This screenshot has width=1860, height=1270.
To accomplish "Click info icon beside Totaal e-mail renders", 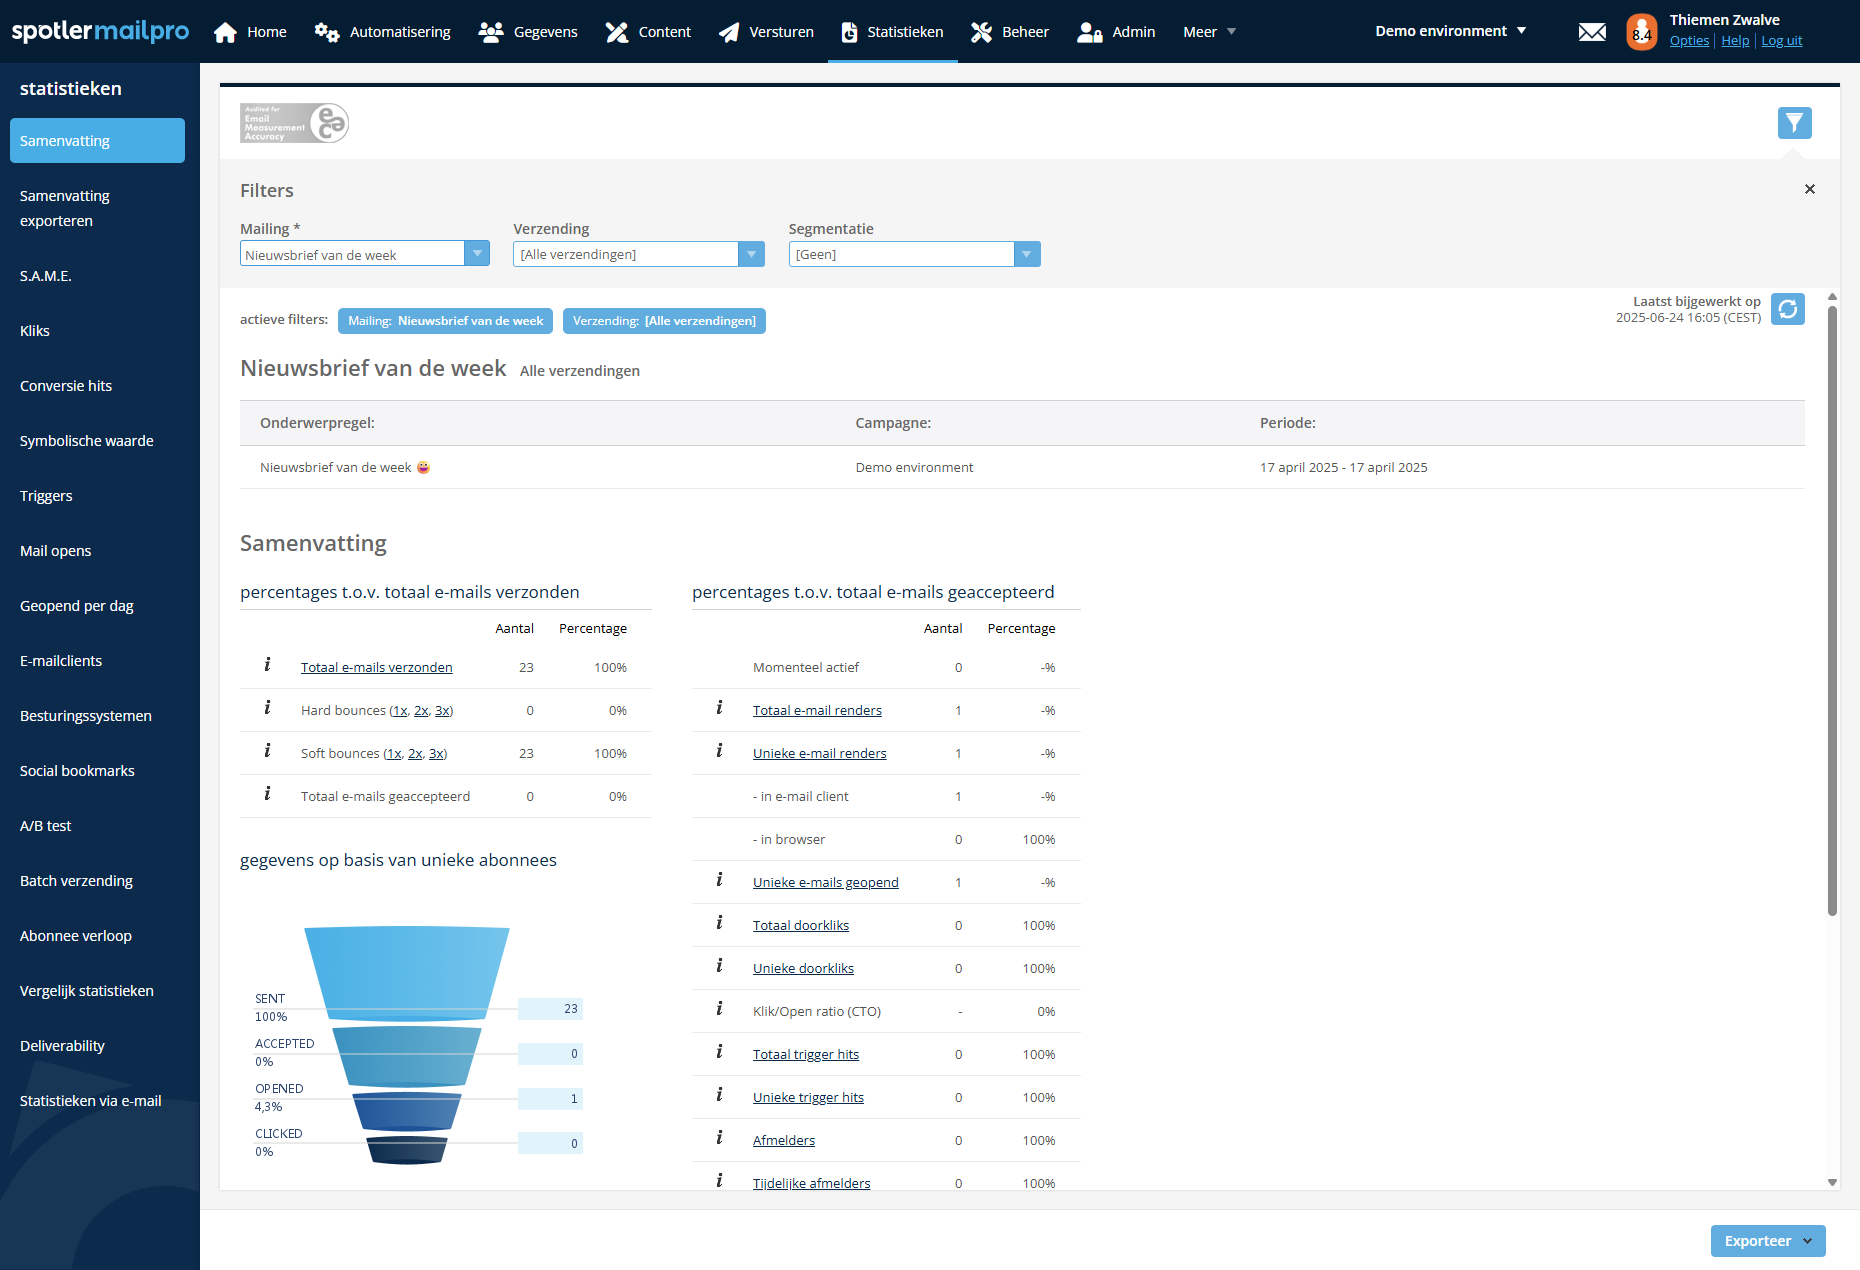I will point(719,708).
